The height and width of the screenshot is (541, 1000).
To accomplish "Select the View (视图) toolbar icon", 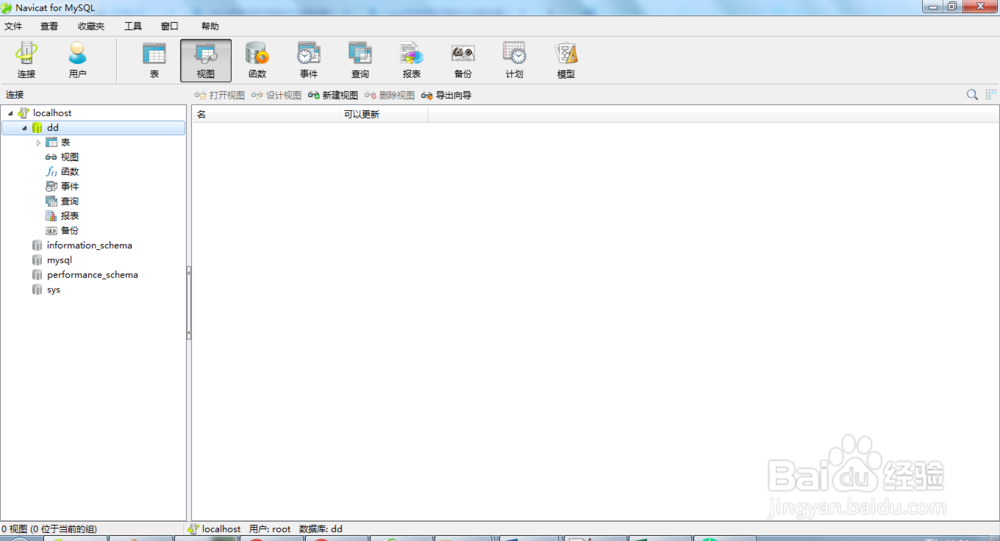I will (x=205, y=60).
